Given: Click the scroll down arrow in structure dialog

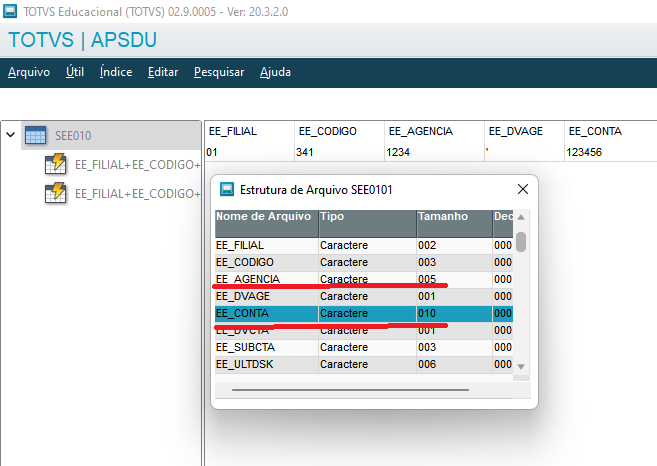Looking at the screenshot, I should (x=521, y=367).
